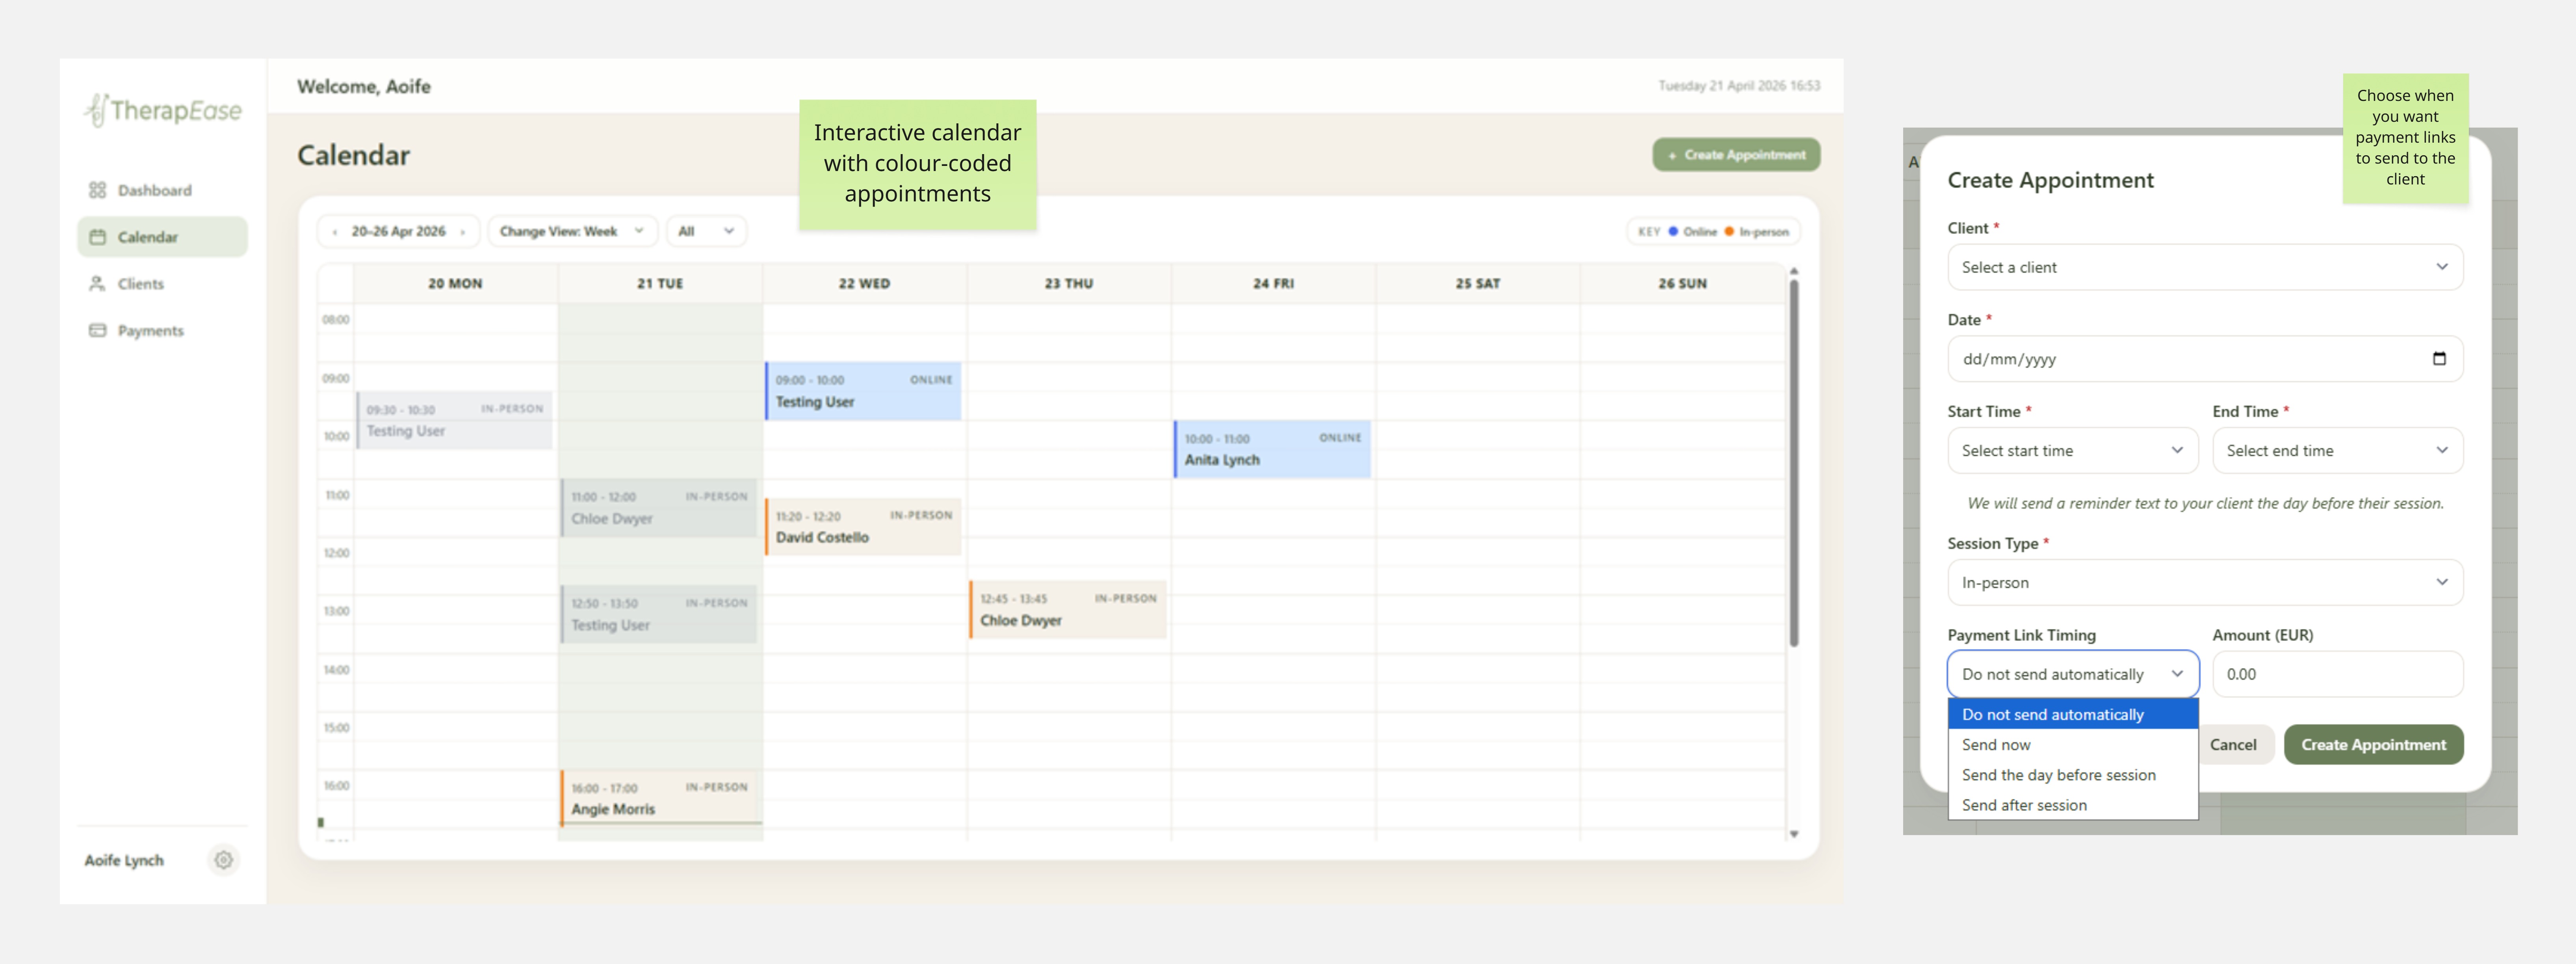Click the date and time text at top right

coord(1739,86)
